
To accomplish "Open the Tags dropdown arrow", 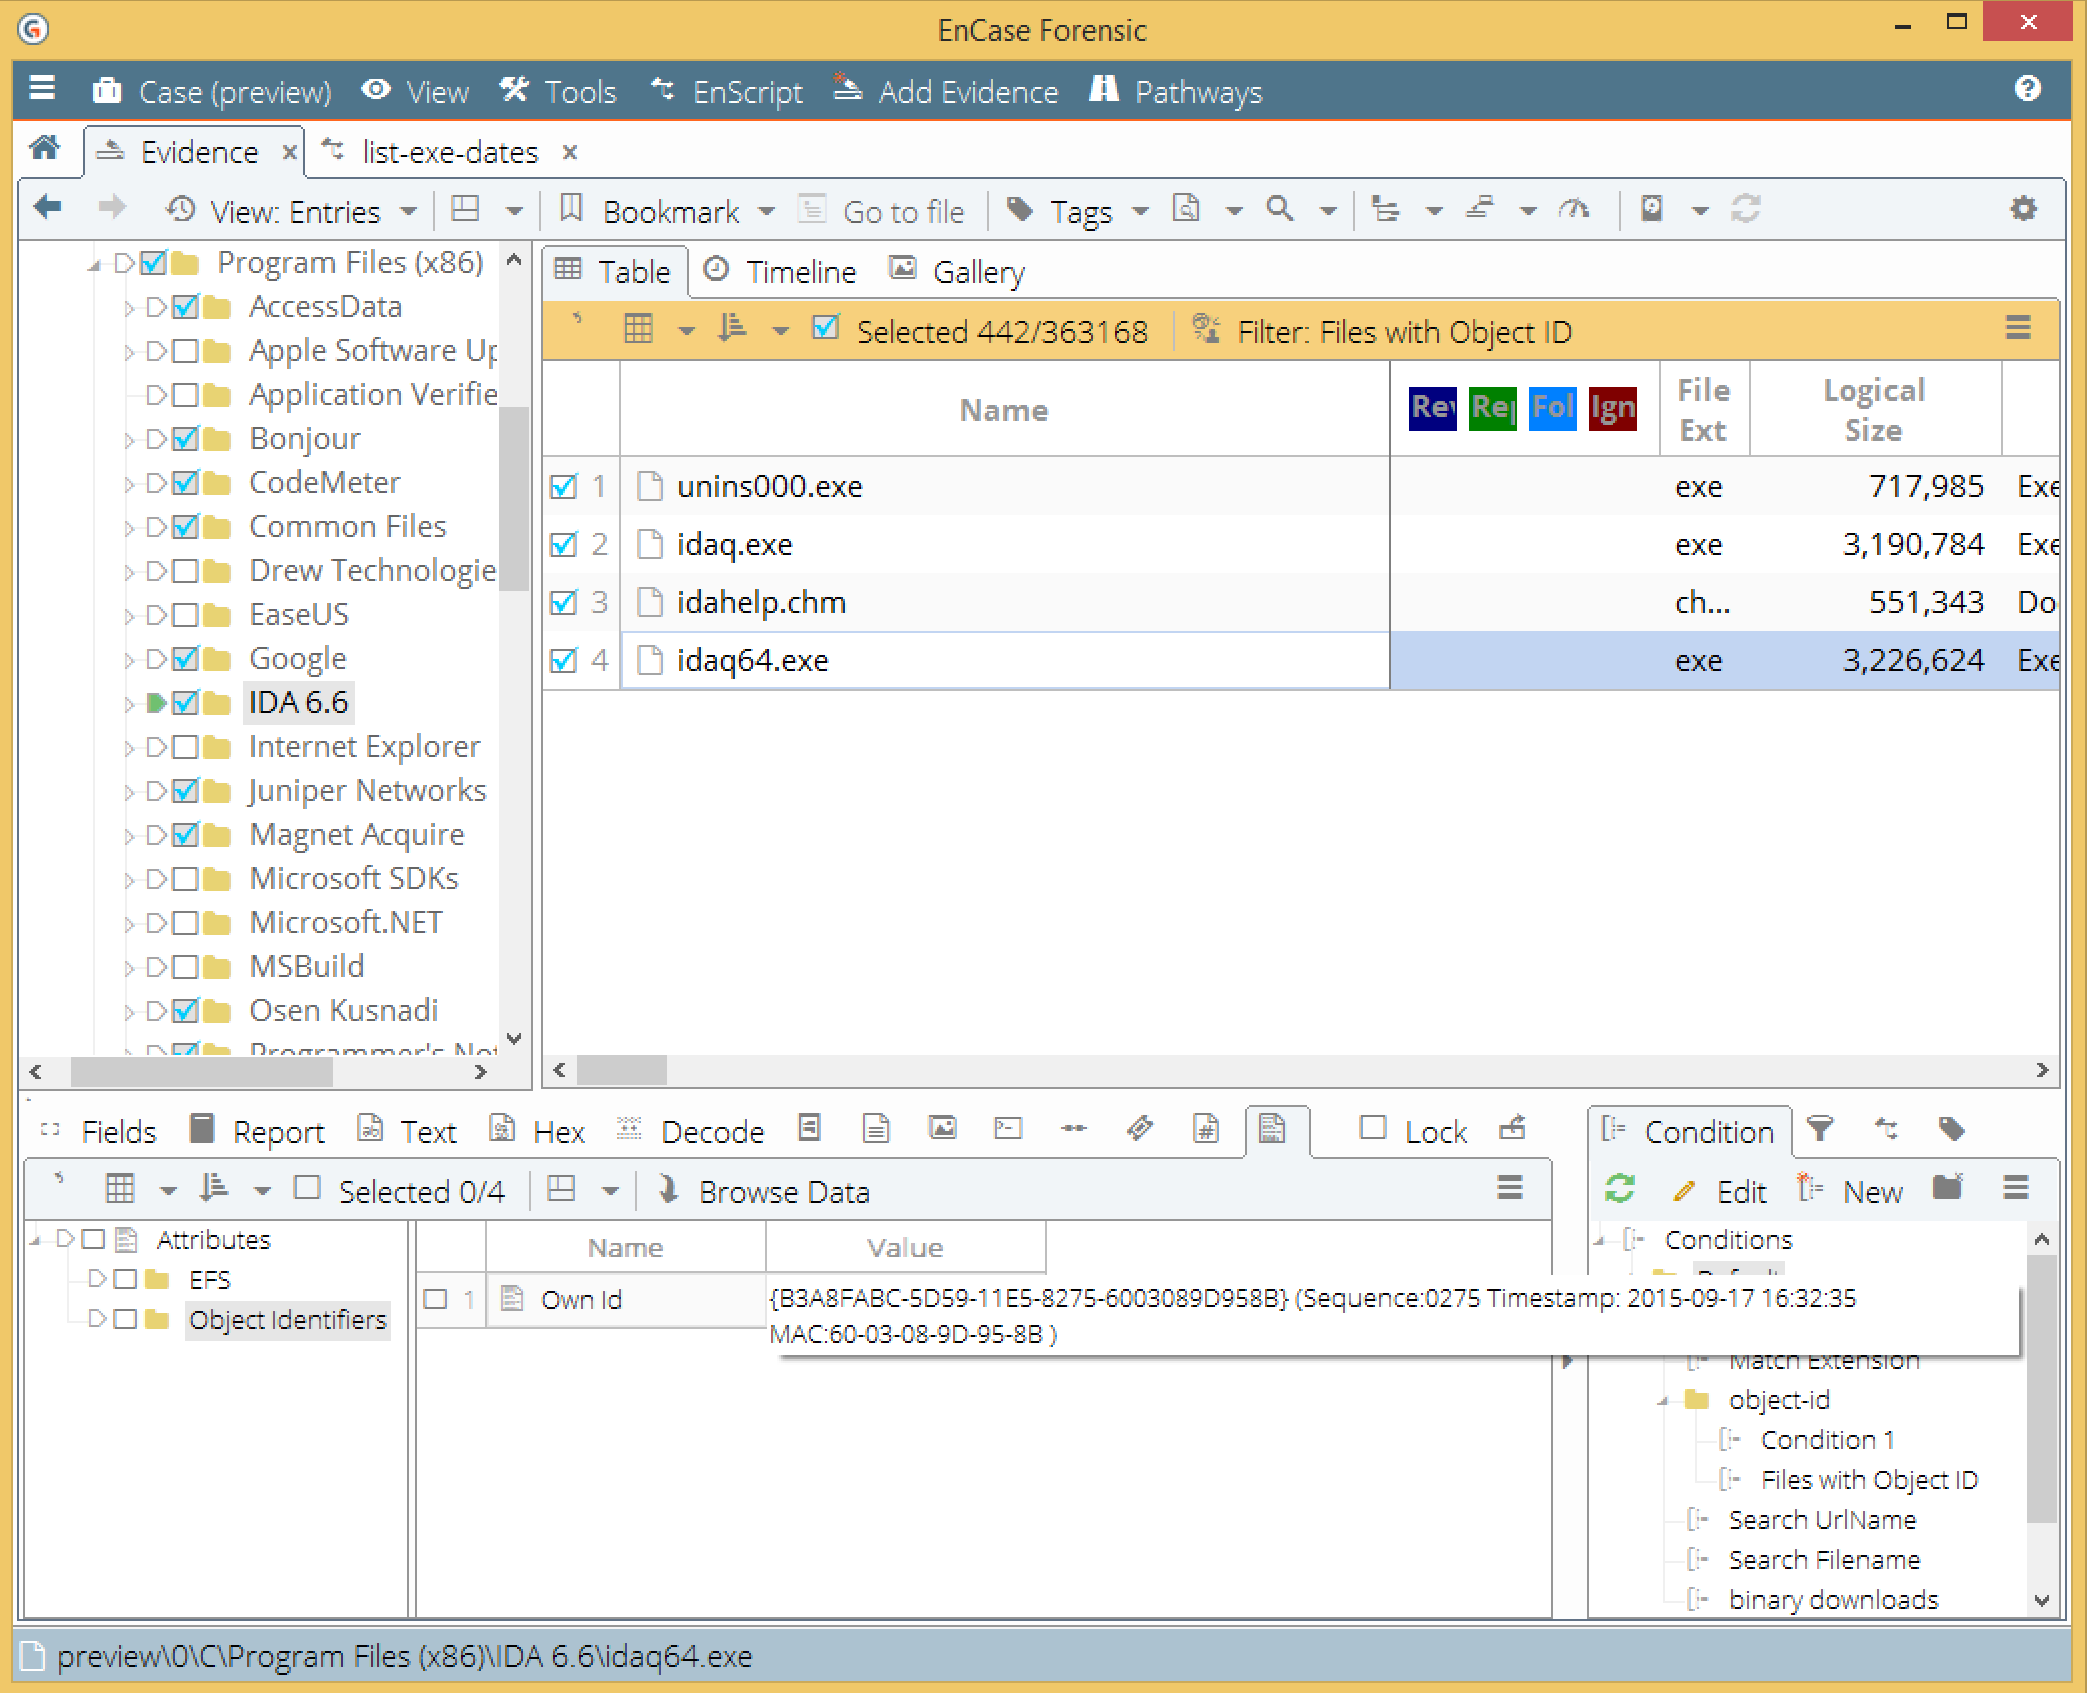I will pos(1140,211).
